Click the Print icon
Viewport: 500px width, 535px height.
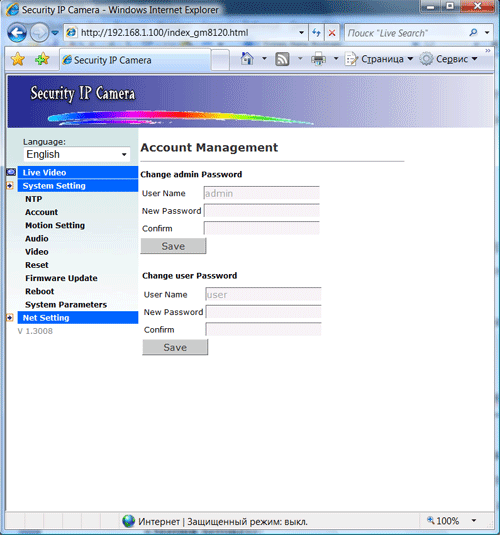point(318,59)
